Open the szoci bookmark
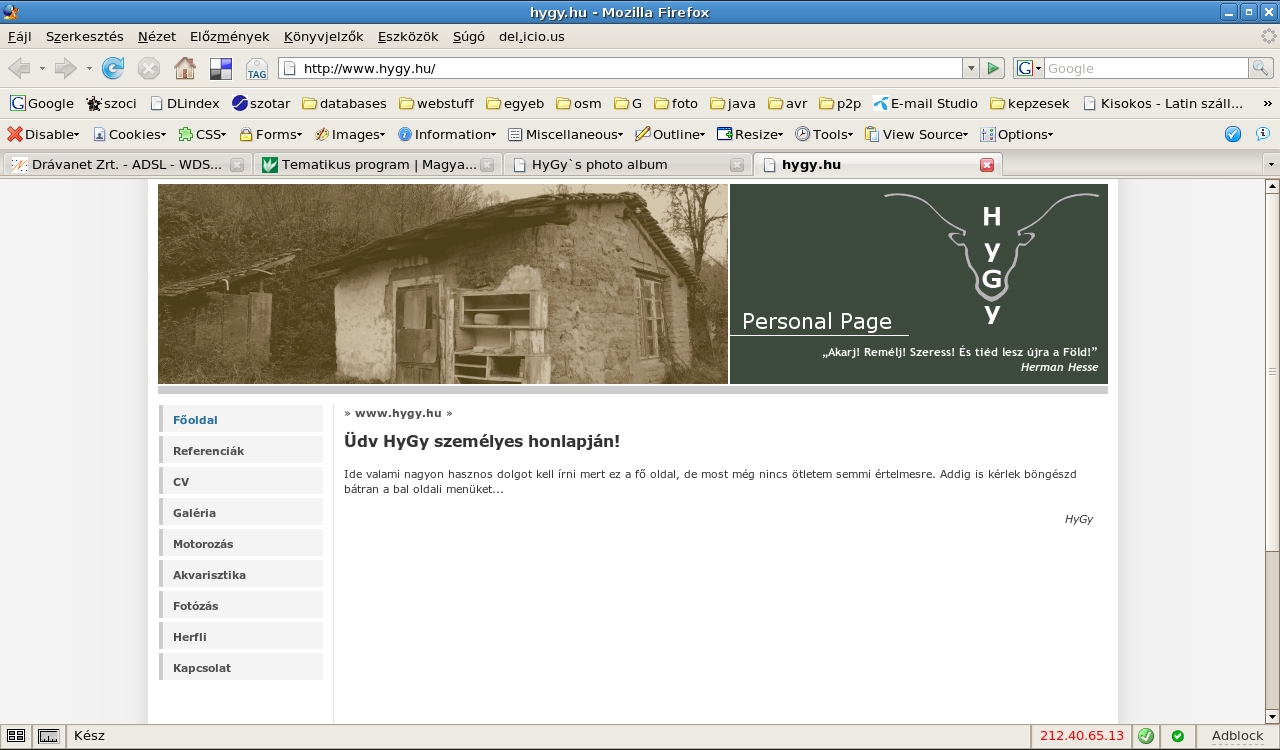 (x=112, y=103)
